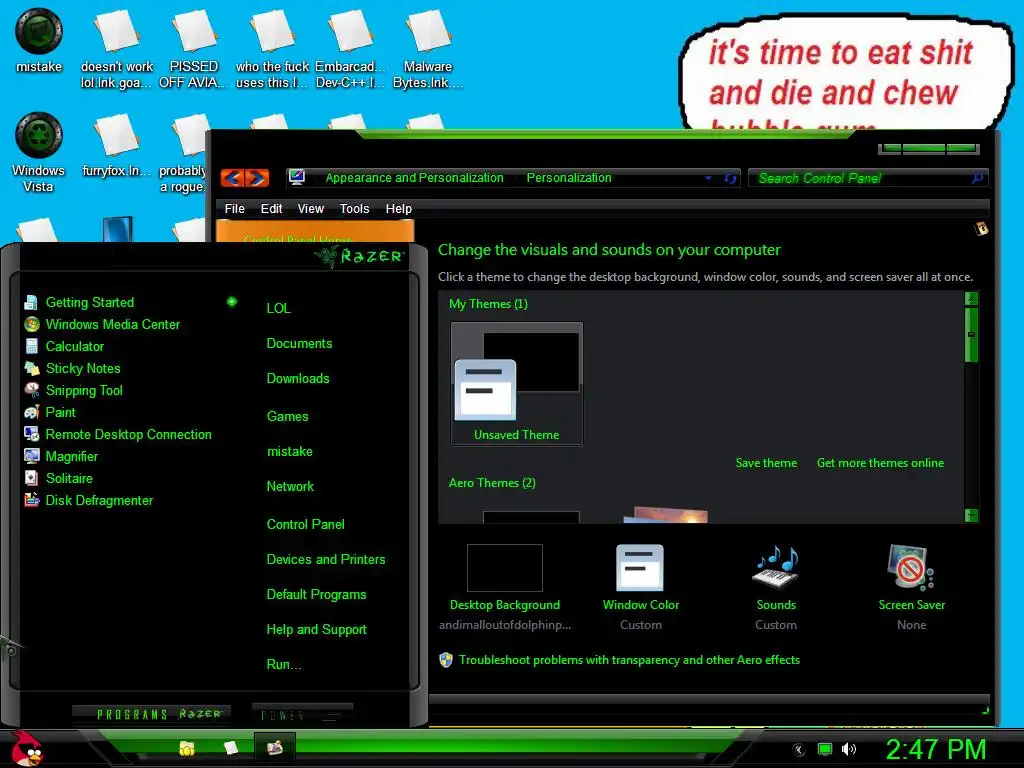Click the green network tray icon

click(x=825, y=749)
